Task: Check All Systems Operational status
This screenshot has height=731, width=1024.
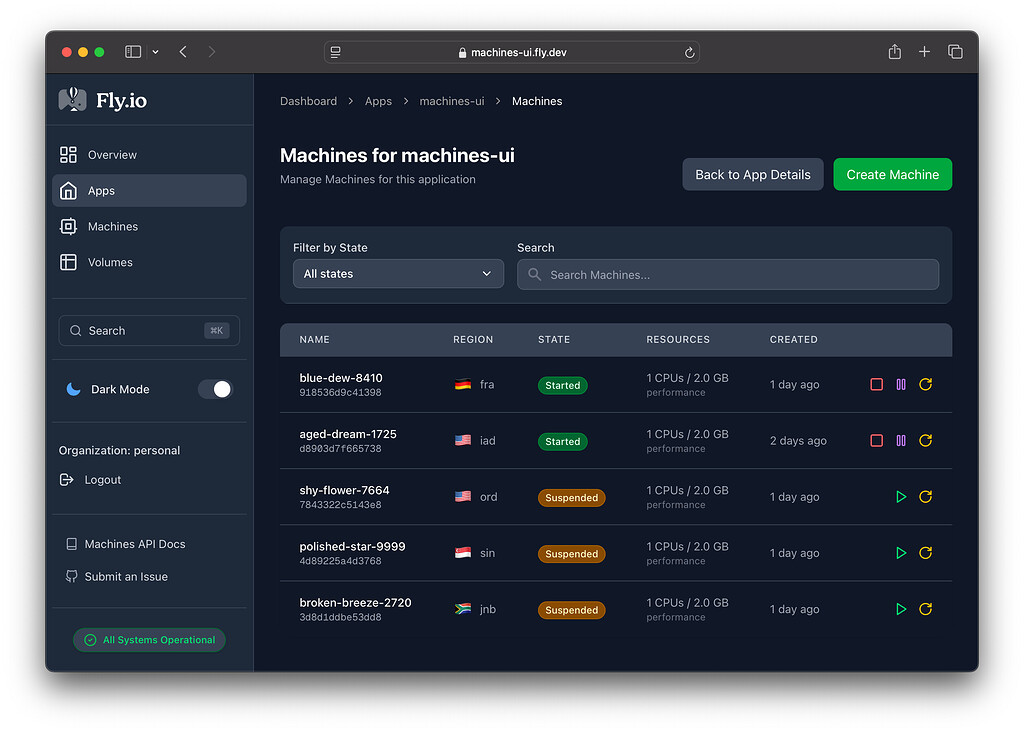Action: pyautogui.click(x=148, y=639)
